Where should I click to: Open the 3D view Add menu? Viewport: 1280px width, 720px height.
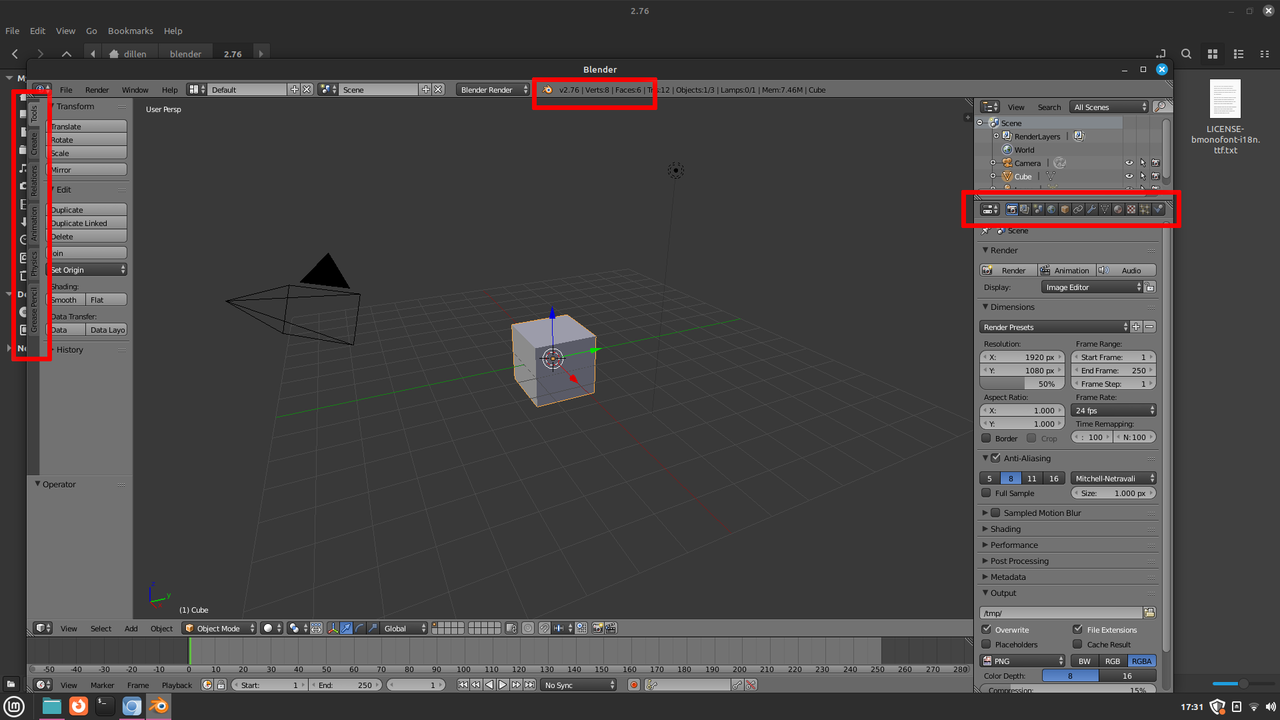tap(131, 629)
